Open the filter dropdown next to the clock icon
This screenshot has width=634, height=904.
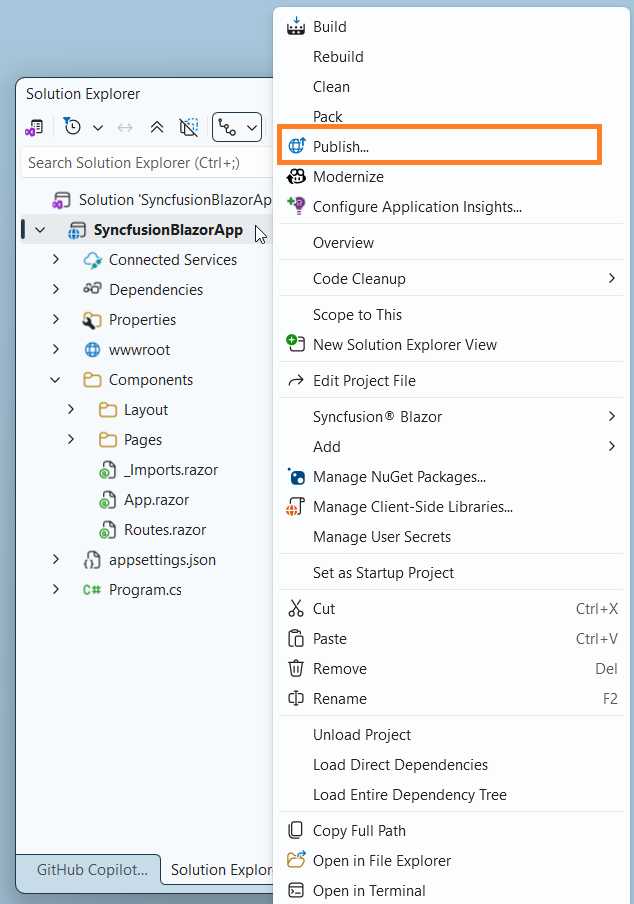pyautogui.click(x=97, y=127)
